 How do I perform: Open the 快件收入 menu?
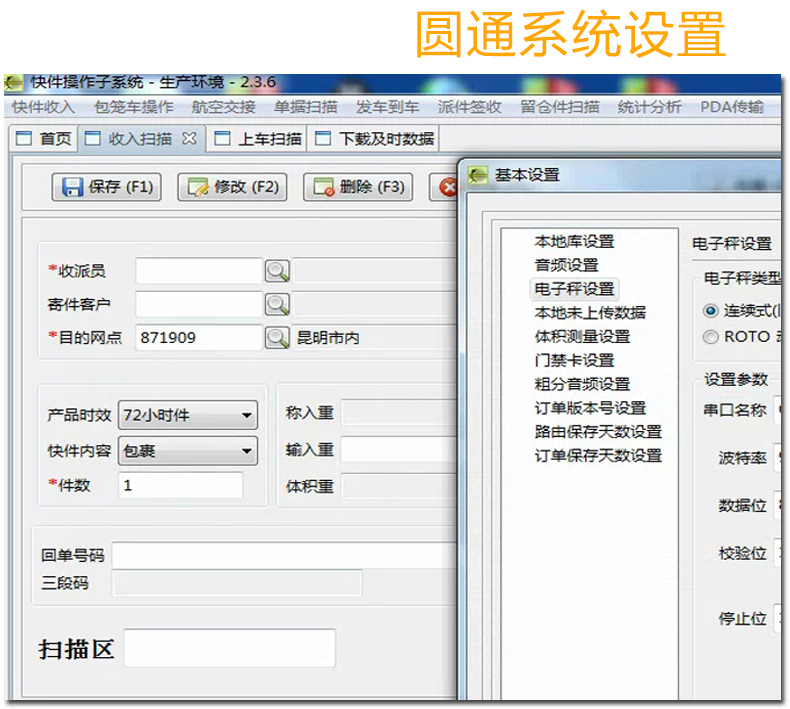43,107
